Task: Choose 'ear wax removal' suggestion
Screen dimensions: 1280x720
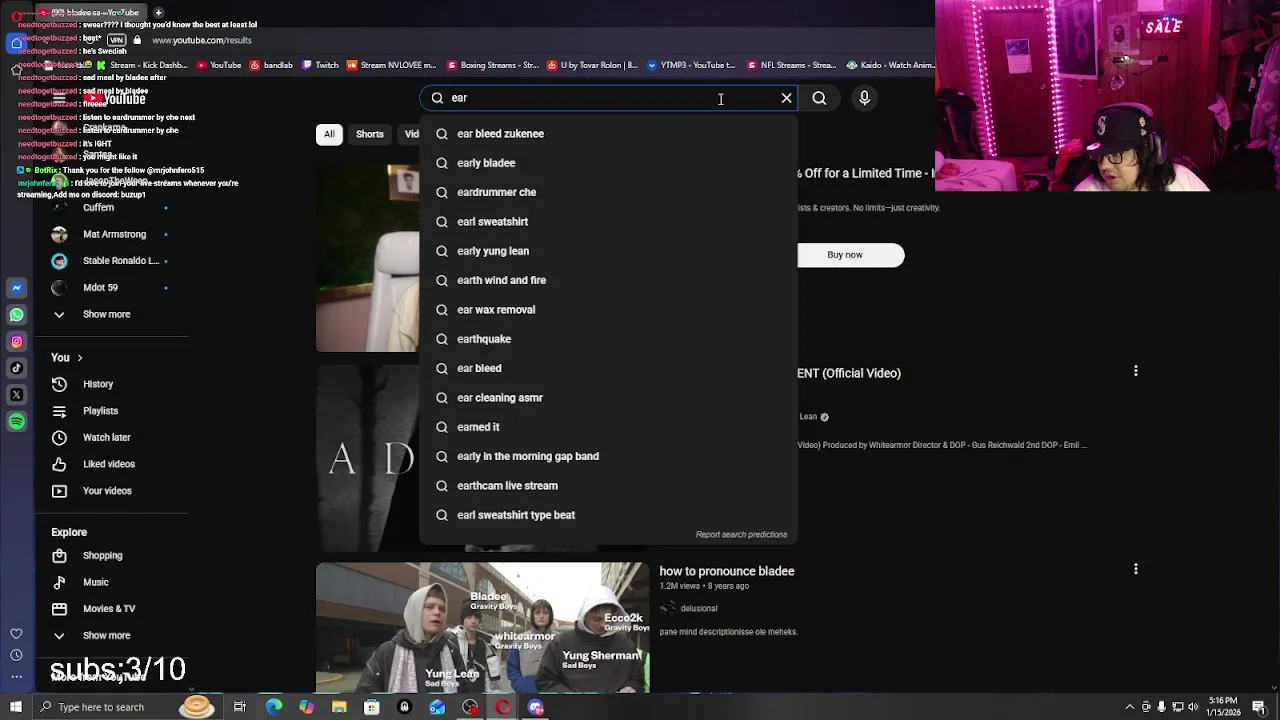Action: coord(608,310)
